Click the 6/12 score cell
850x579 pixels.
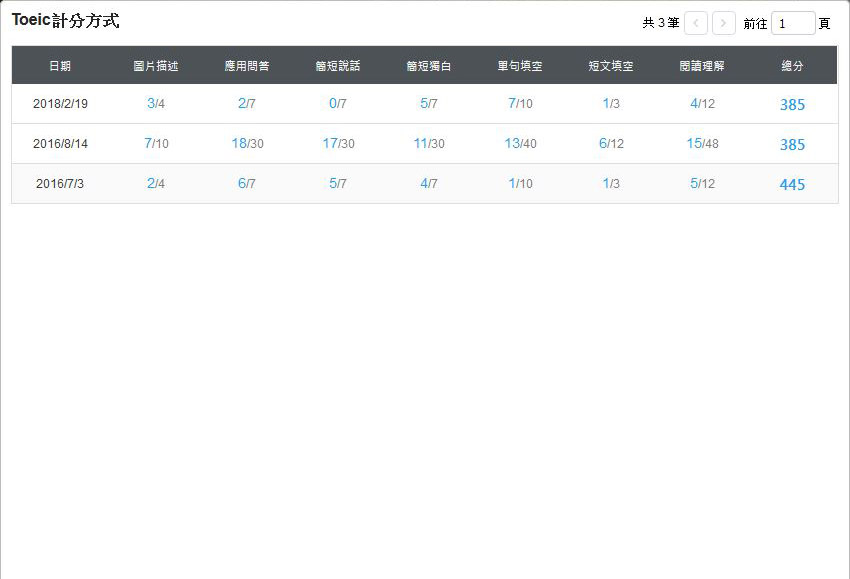coord(611,144)
